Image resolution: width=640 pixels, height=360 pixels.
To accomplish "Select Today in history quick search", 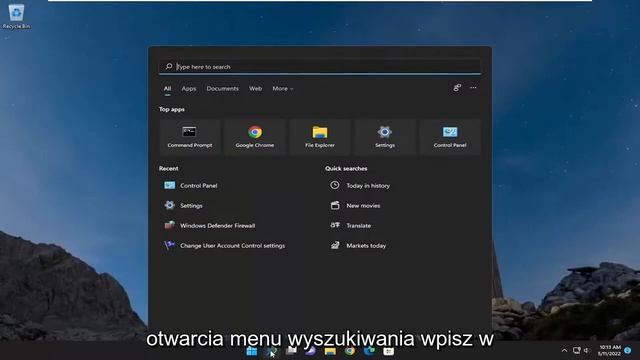I will click(x=360, y=185).
